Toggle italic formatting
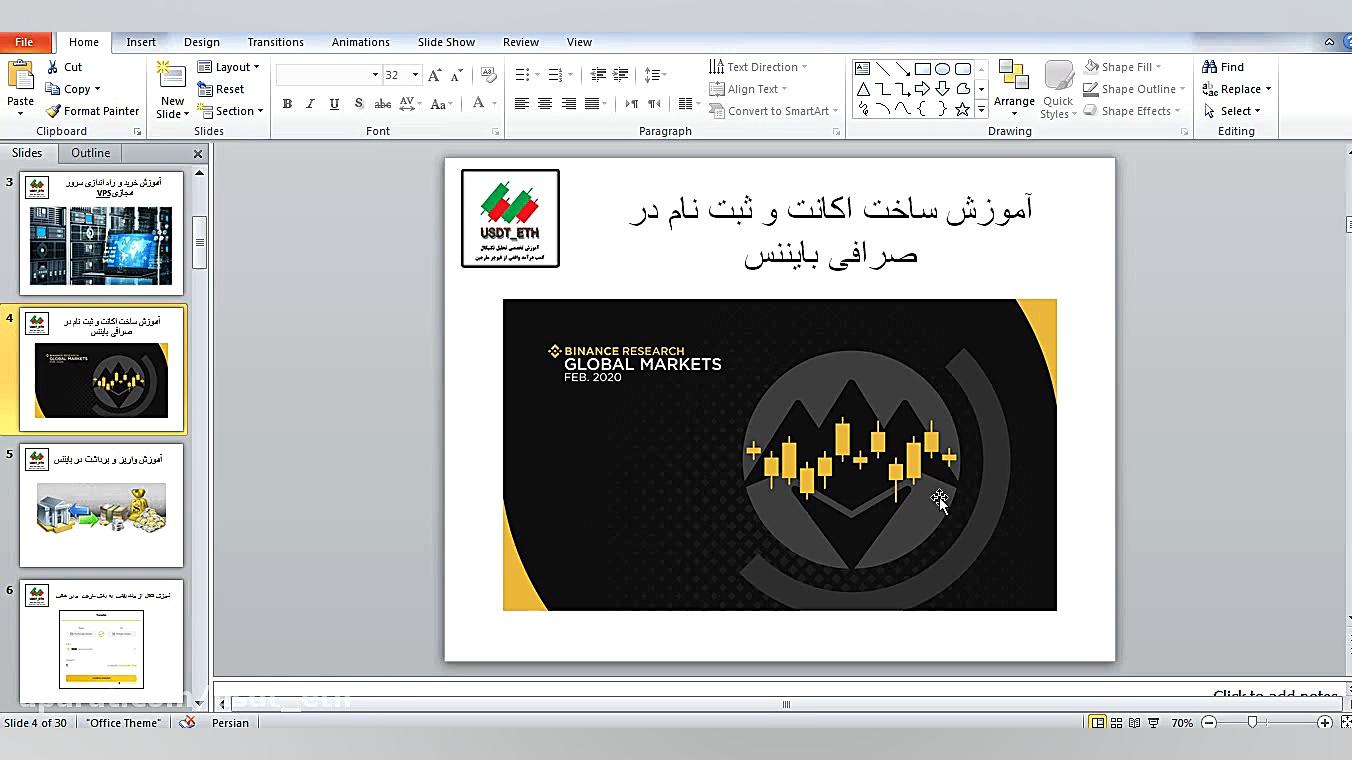This screenshot has height=760, width=1352. (x=310, y=103)
